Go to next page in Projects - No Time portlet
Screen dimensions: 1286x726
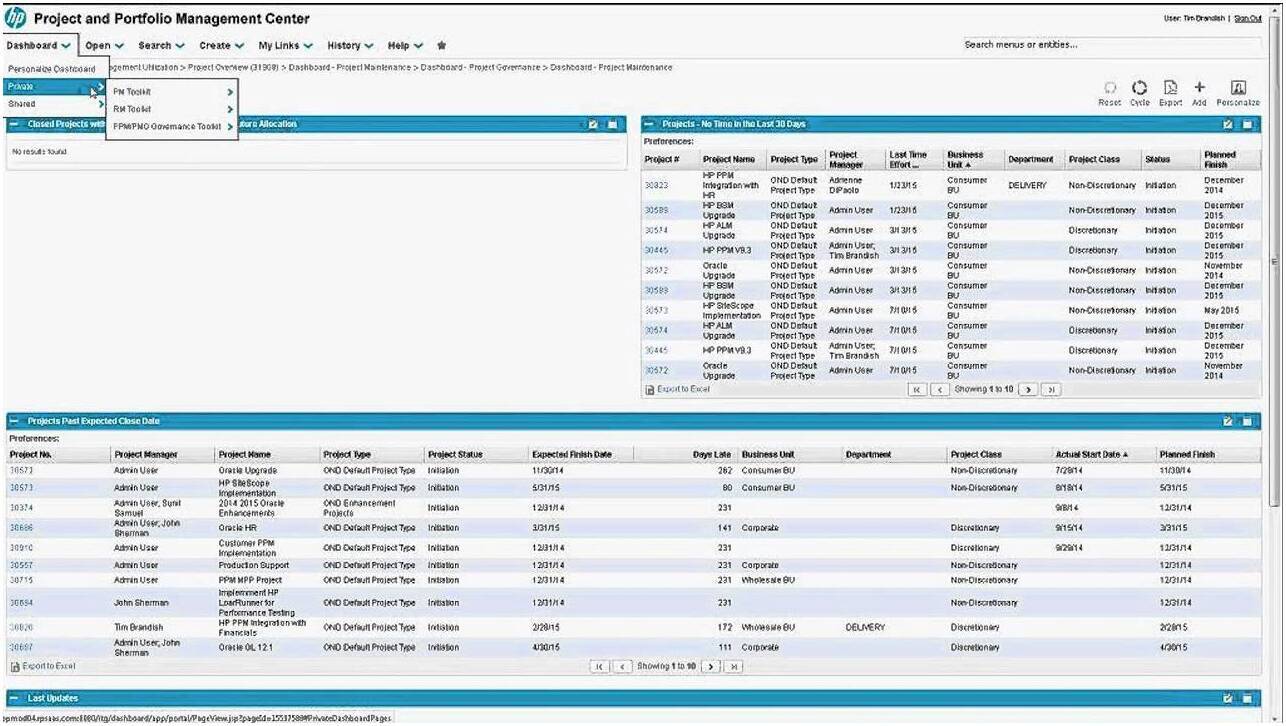[x=1028, y=389]
